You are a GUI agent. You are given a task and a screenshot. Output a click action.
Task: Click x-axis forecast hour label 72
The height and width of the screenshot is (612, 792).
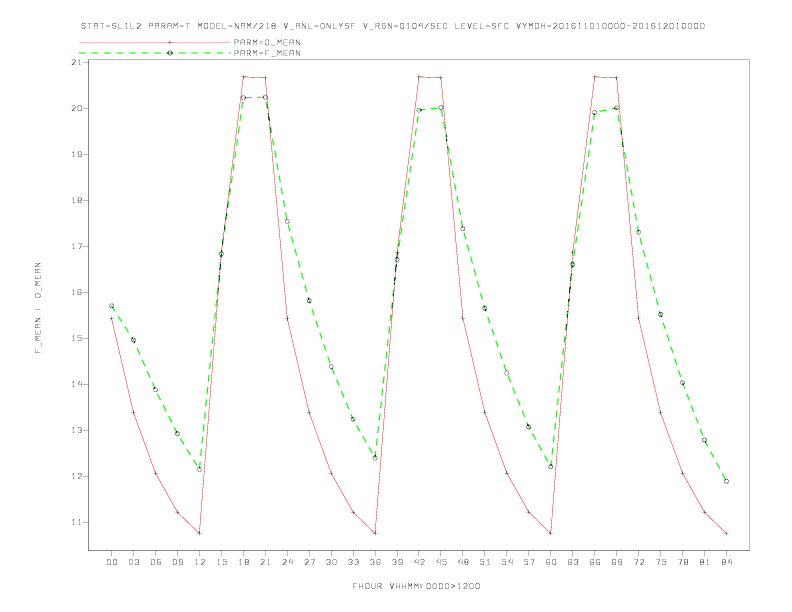(x=638, y=562)
